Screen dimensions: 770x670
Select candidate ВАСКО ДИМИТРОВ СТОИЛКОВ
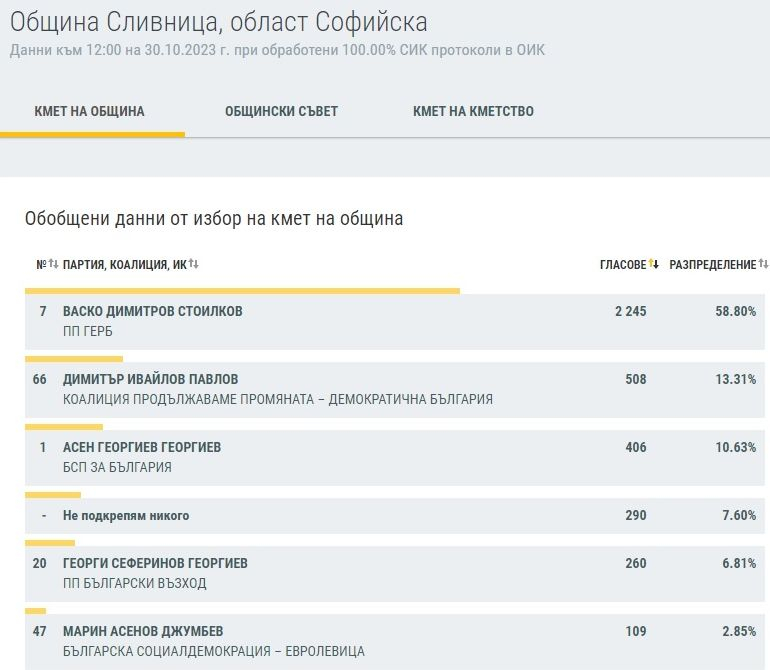pyautogui.click(x=153, y=311)
